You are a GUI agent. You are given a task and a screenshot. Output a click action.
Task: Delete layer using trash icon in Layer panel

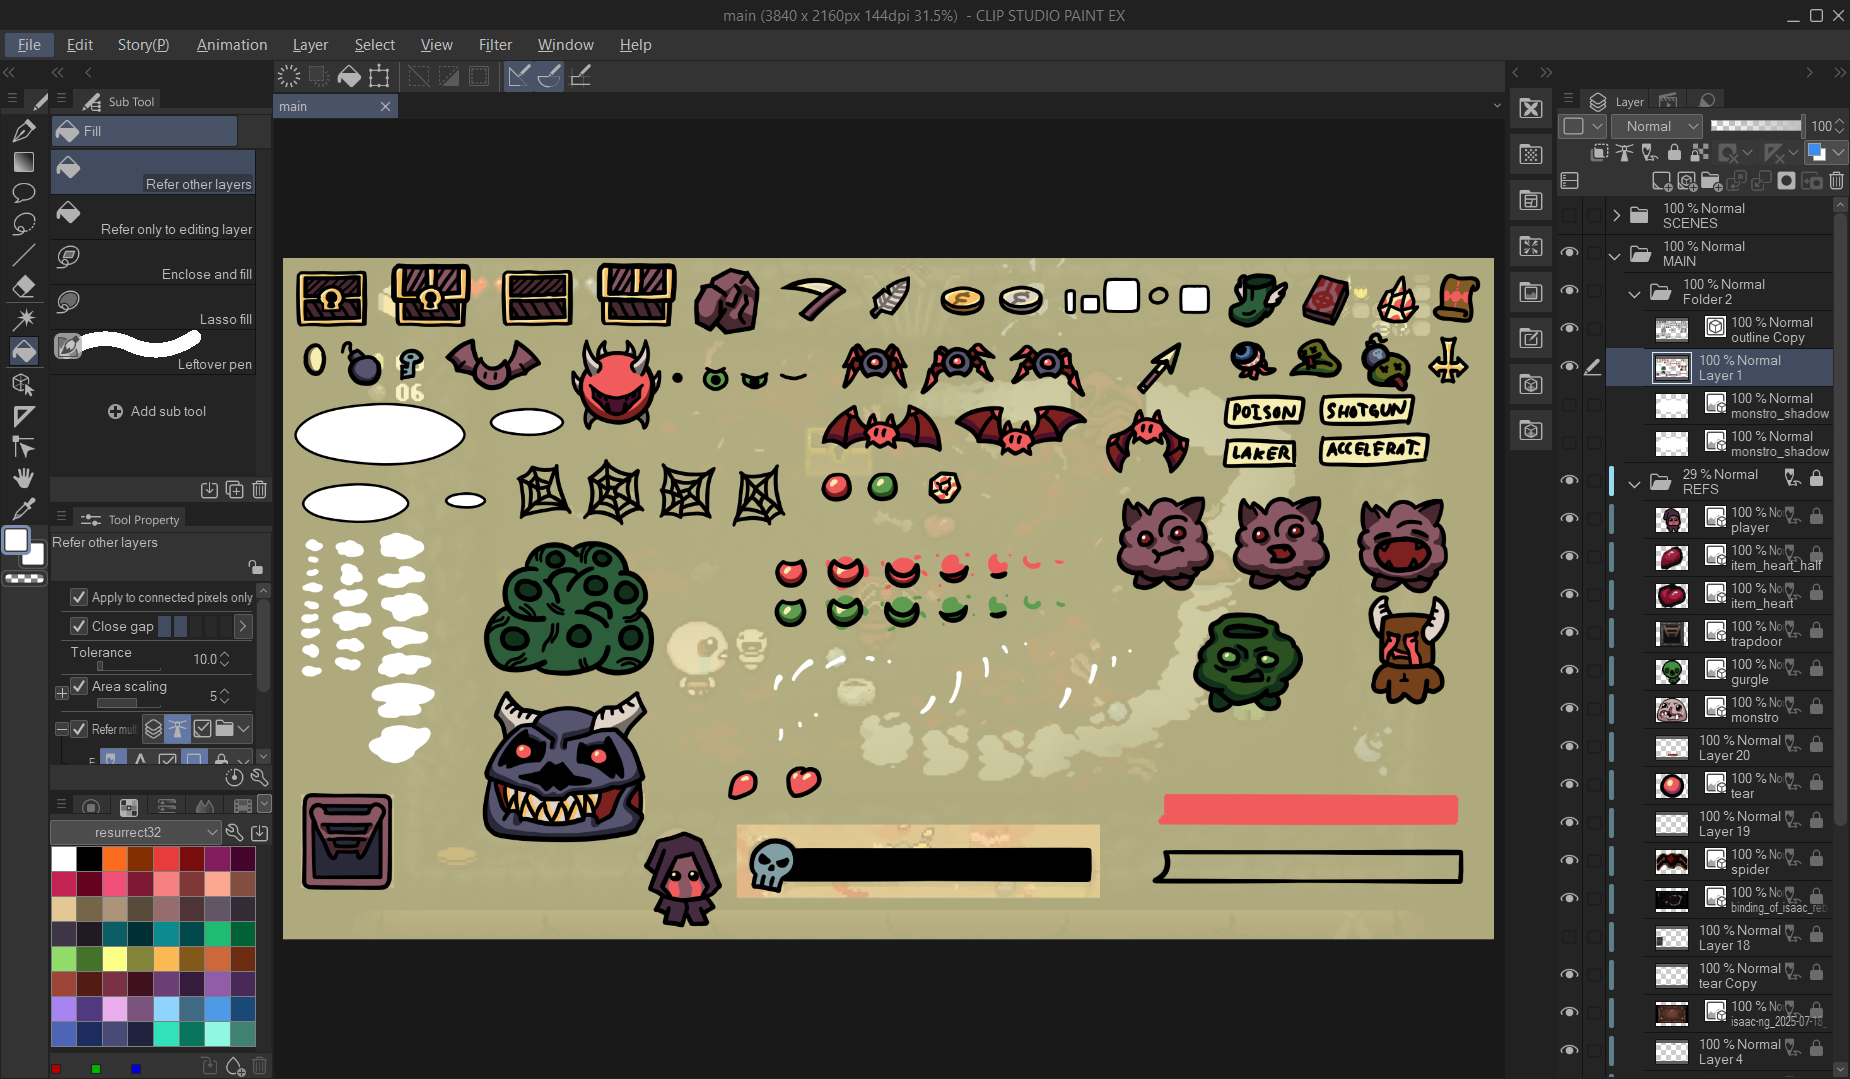pos(1837,181)
